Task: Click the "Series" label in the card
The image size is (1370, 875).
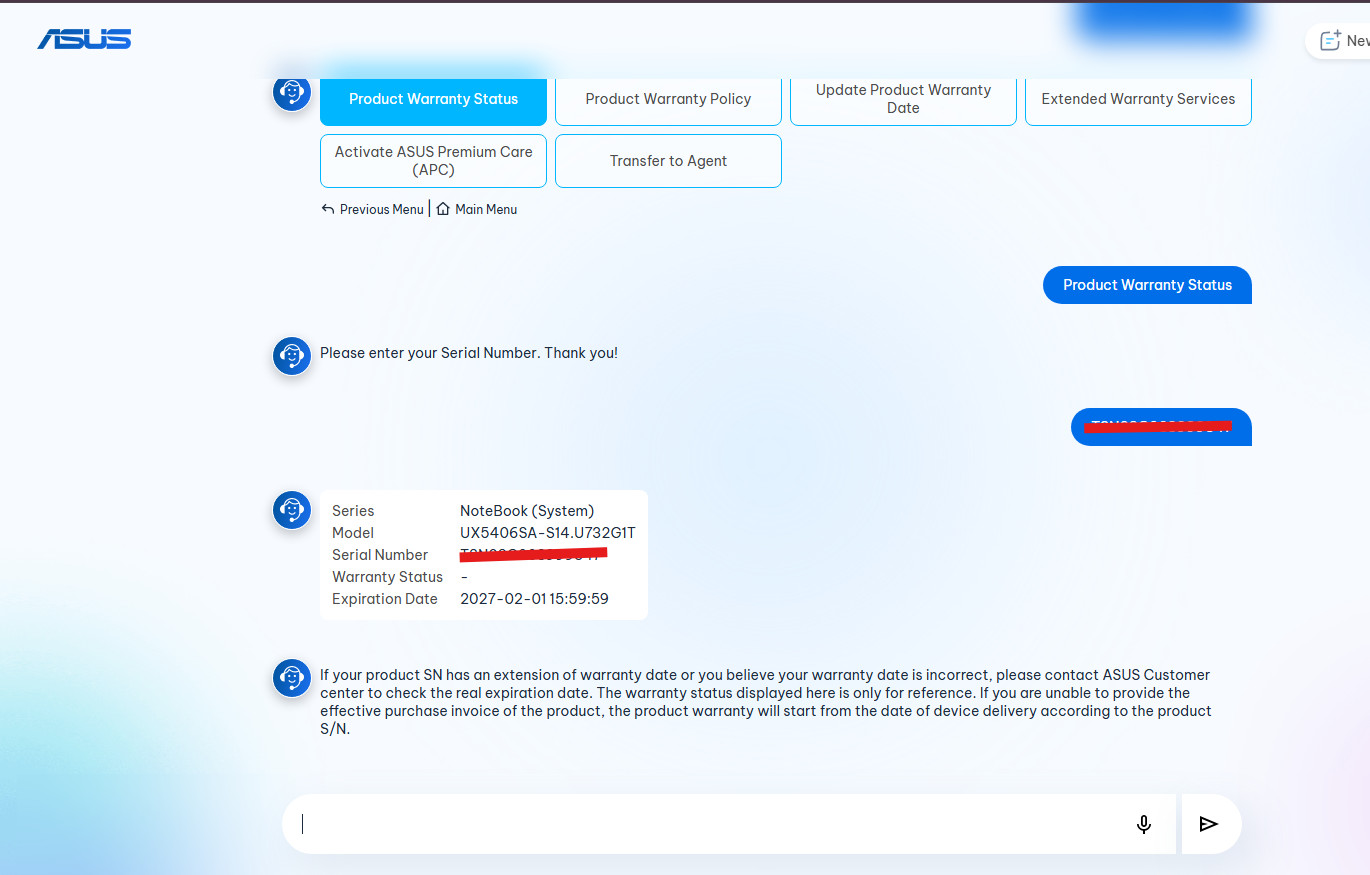Action: (x=353, y=511)
